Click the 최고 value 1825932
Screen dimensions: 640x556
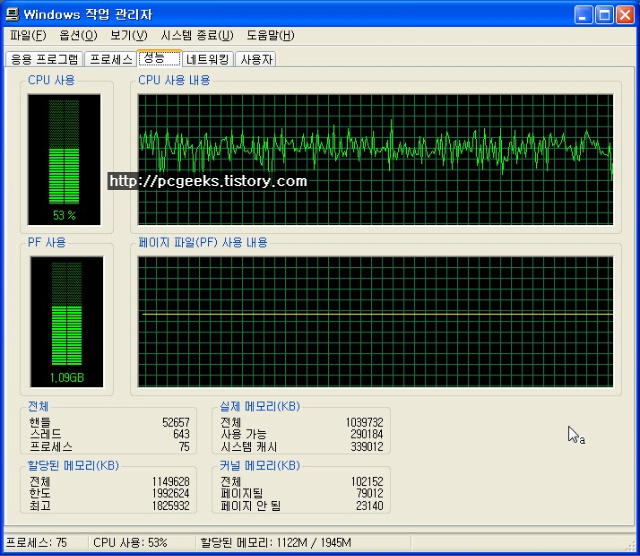click(x=171, y=506)
